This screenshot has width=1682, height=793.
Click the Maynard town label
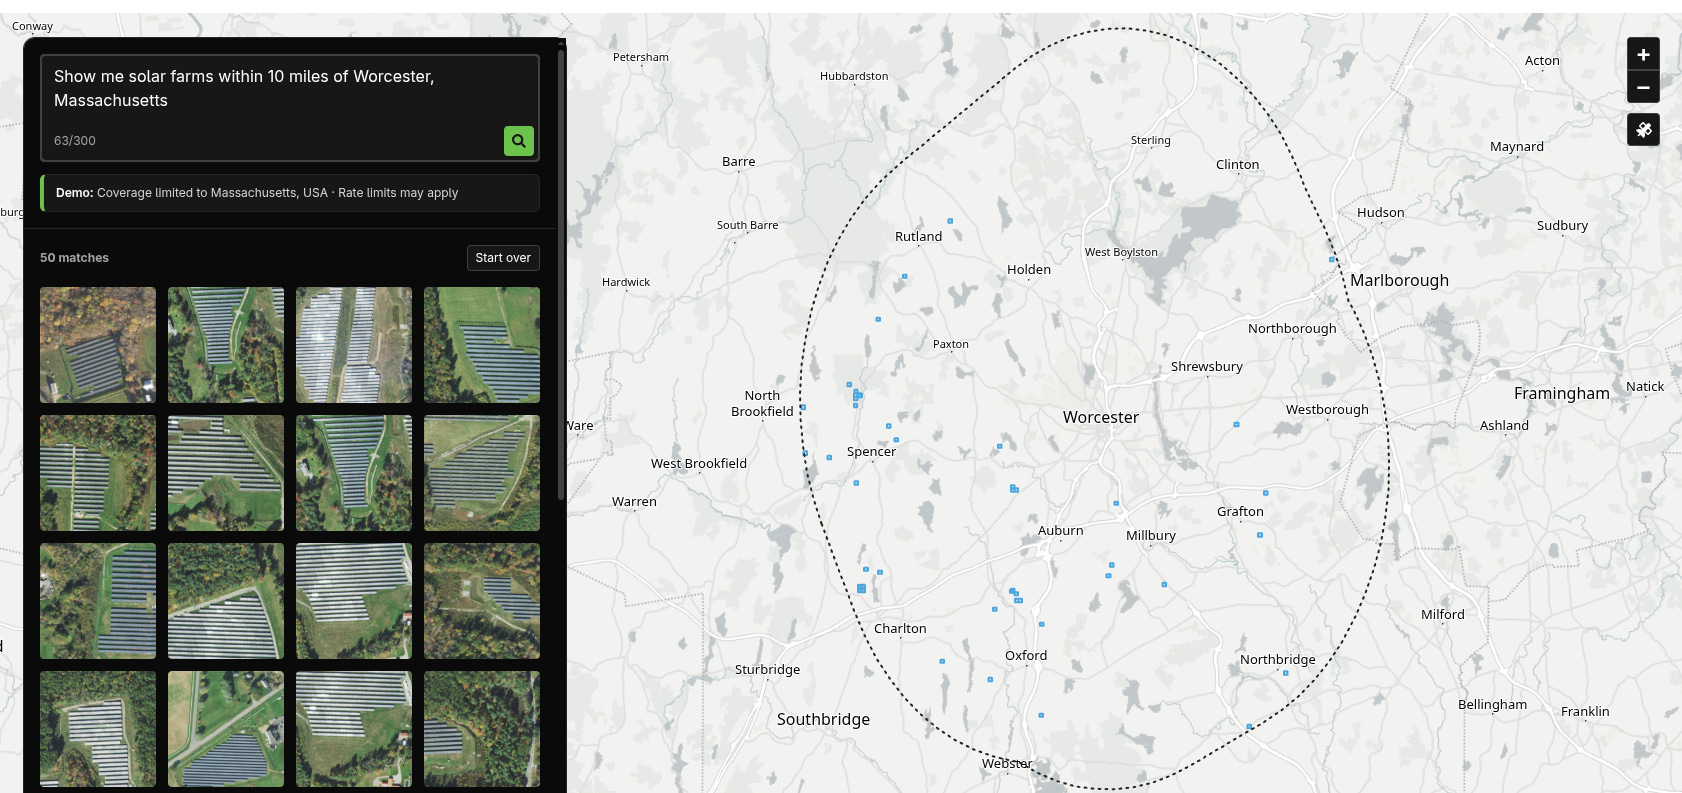1517,146
